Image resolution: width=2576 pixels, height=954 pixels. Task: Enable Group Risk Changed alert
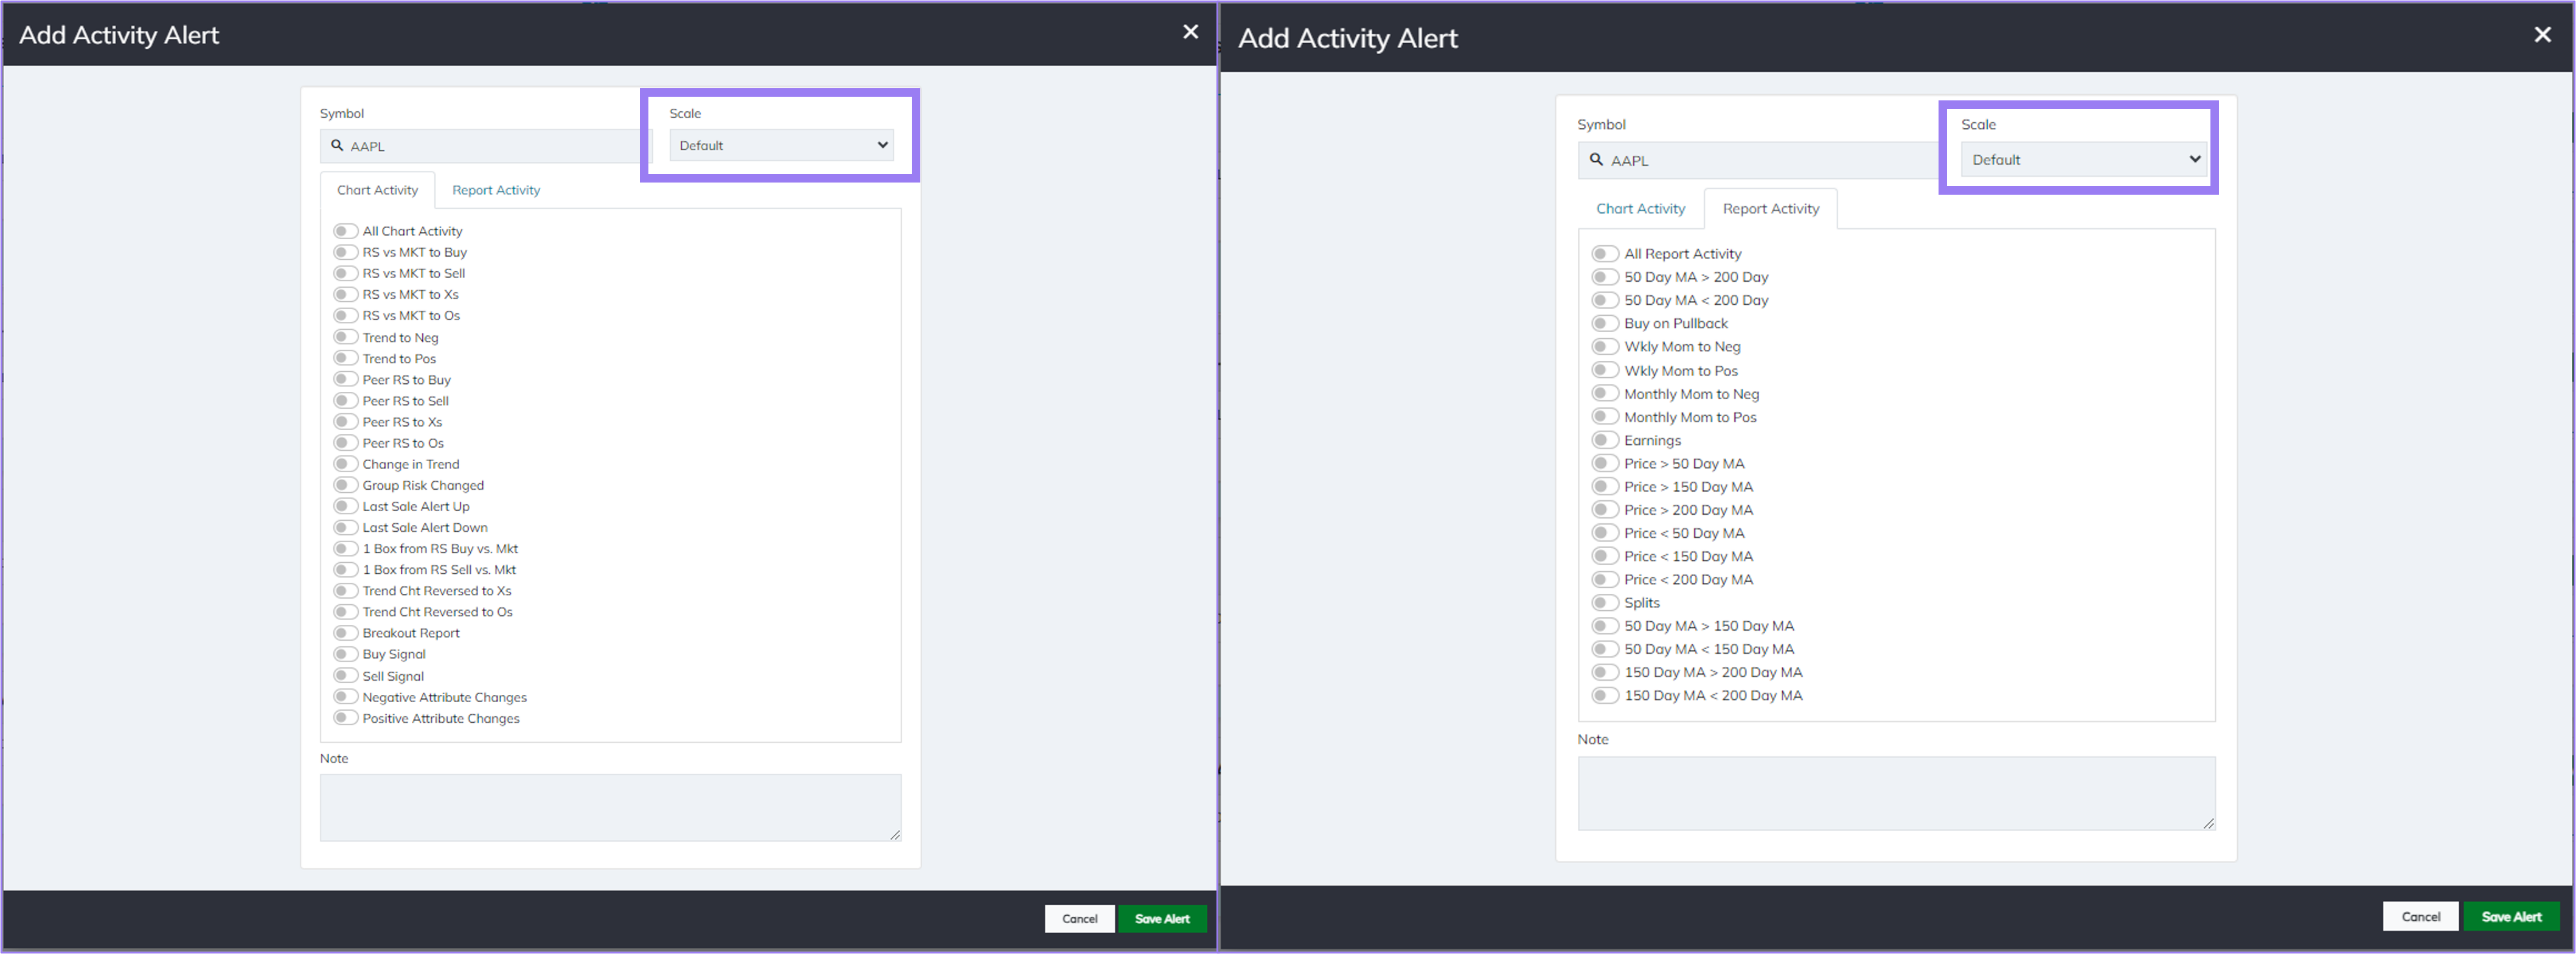[x=345, y=485]
